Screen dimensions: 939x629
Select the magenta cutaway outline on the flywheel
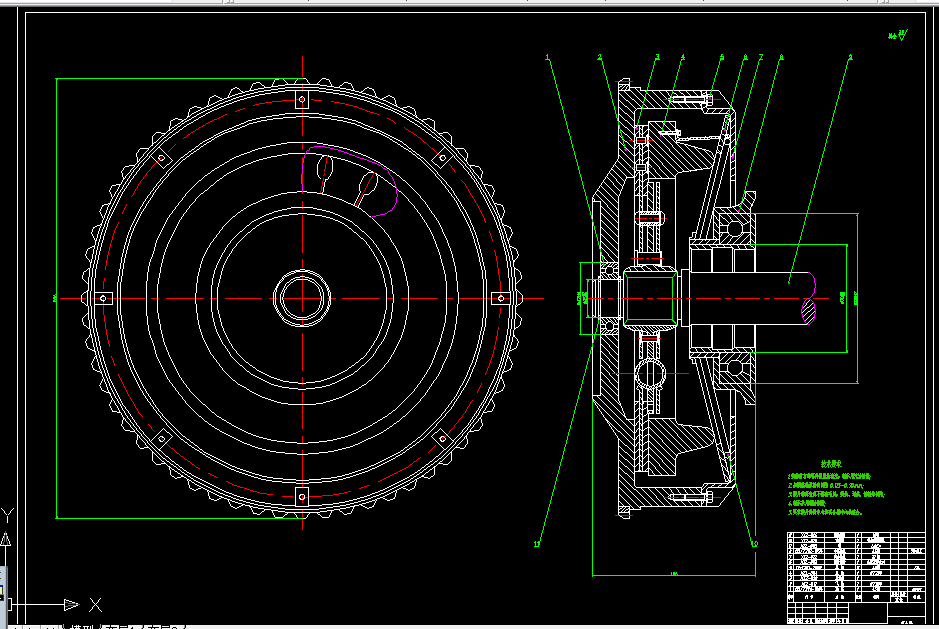[349, 180]
